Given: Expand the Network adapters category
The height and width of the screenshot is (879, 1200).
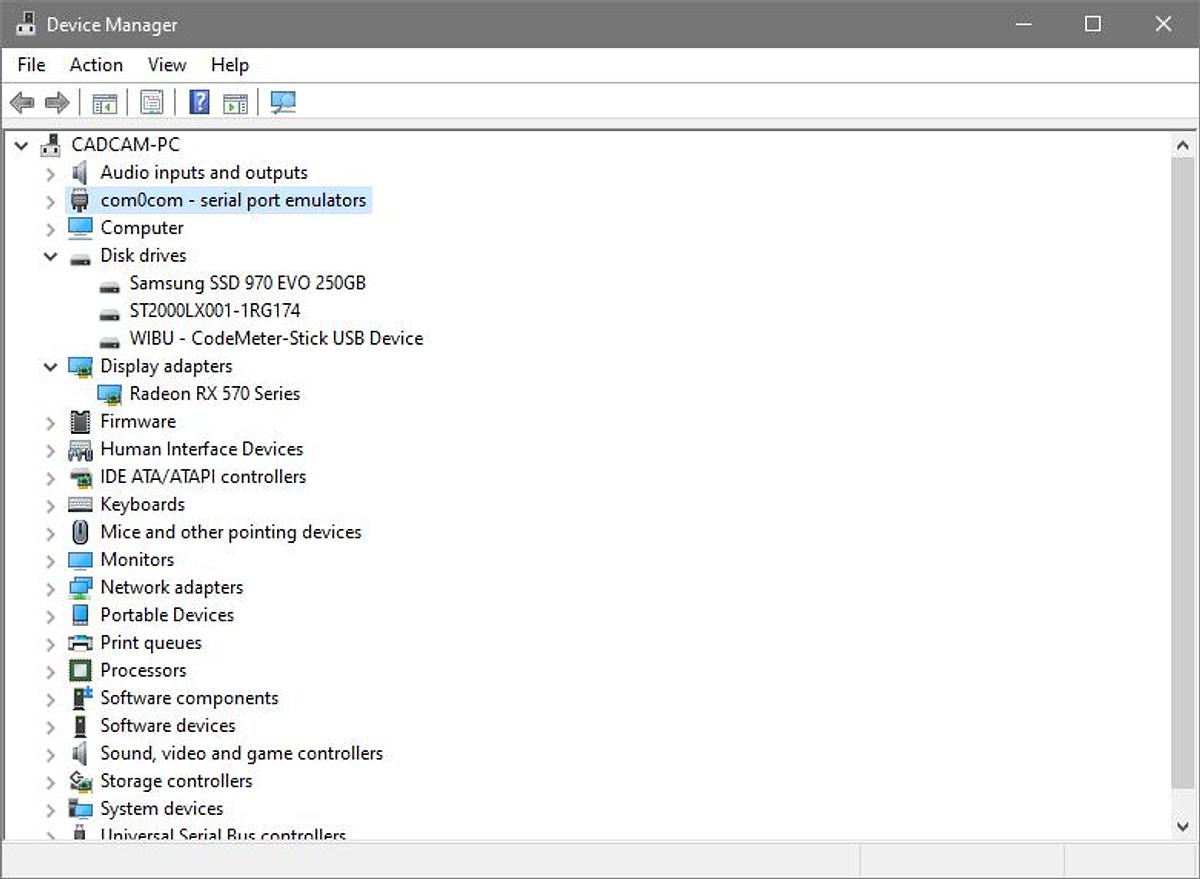Looking at the screenshot, I should tap(50, 588).
